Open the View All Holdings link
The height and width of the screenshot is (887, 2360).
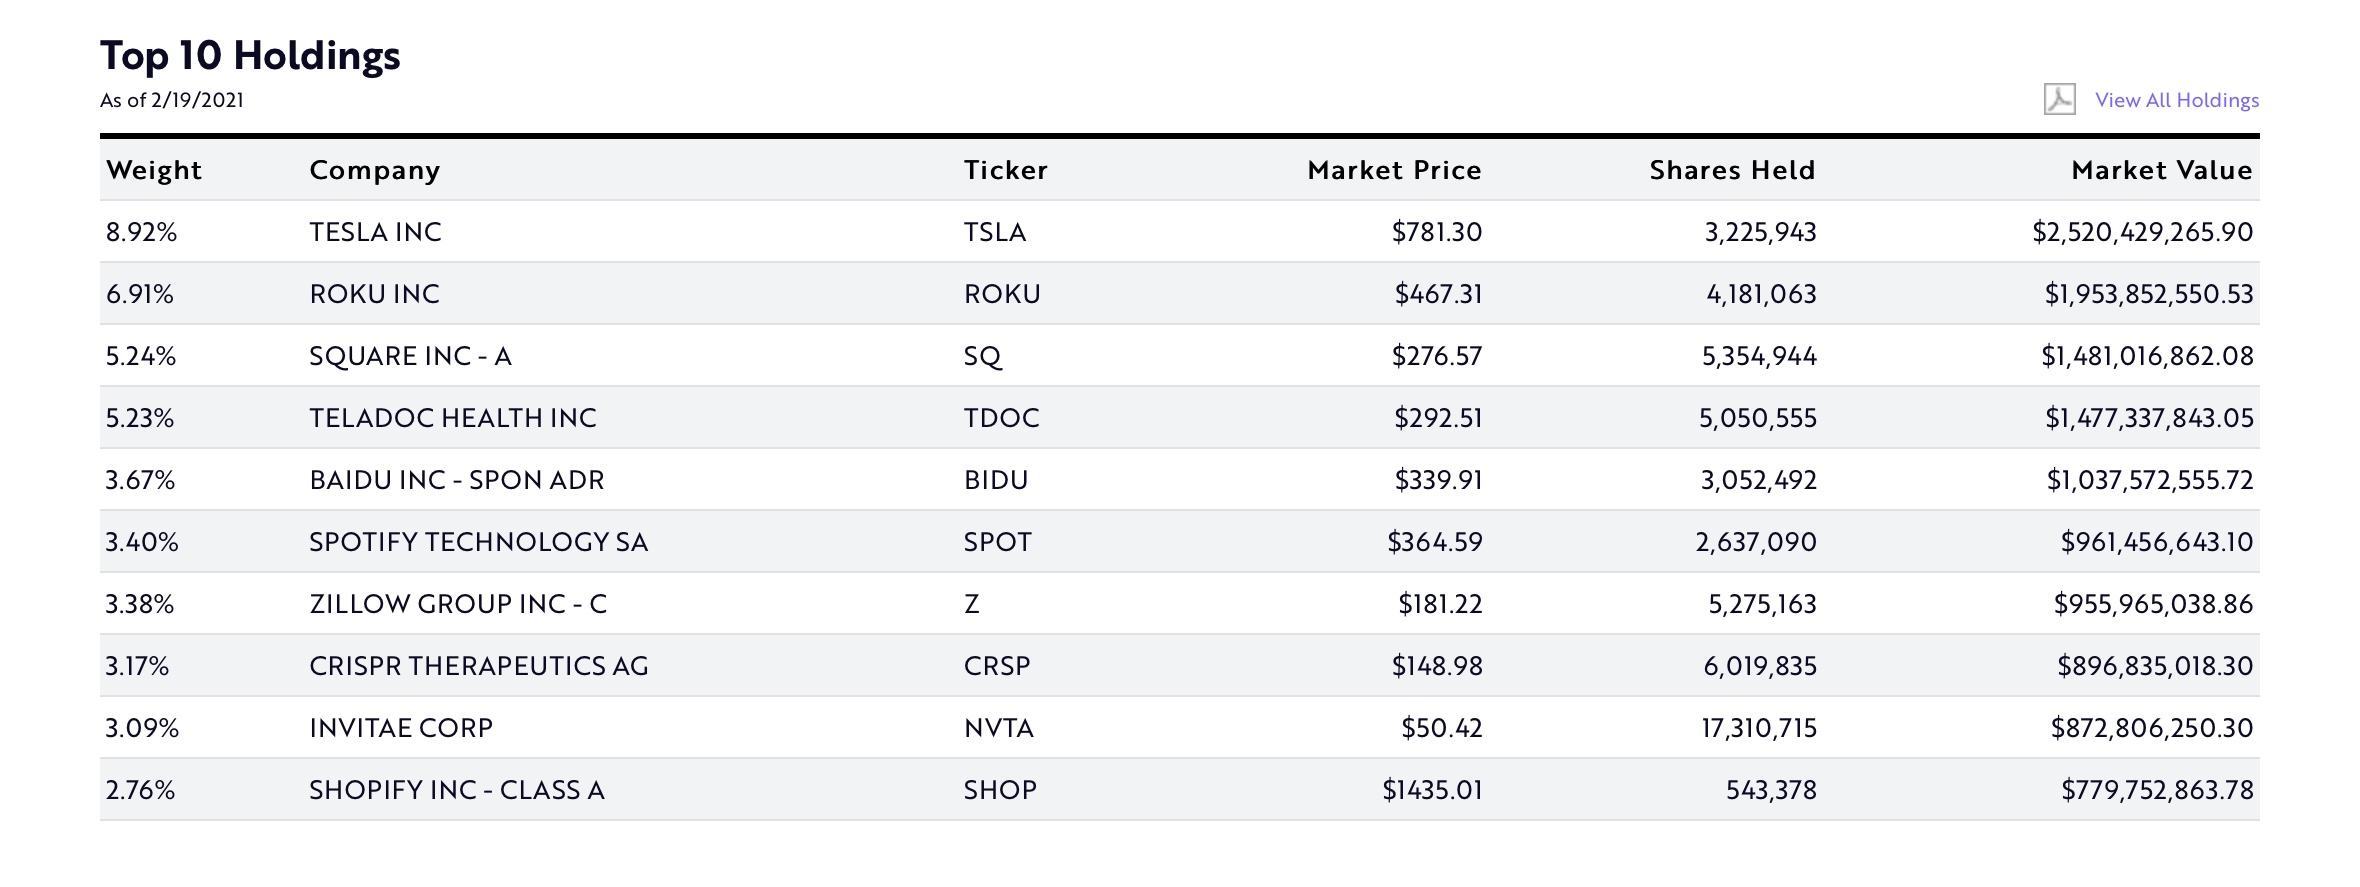(x=2177, y=100)
